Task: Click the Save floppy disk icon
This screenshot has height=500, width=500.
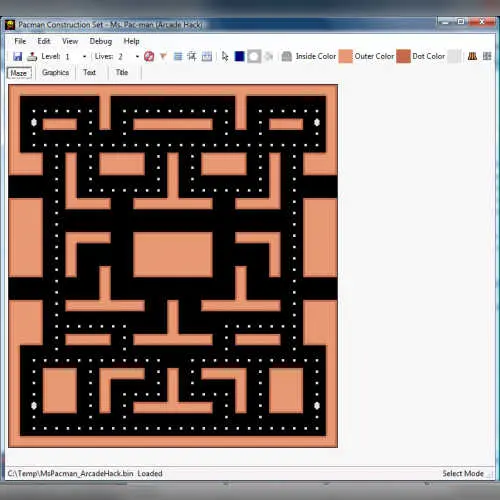Action: (17, 56)
